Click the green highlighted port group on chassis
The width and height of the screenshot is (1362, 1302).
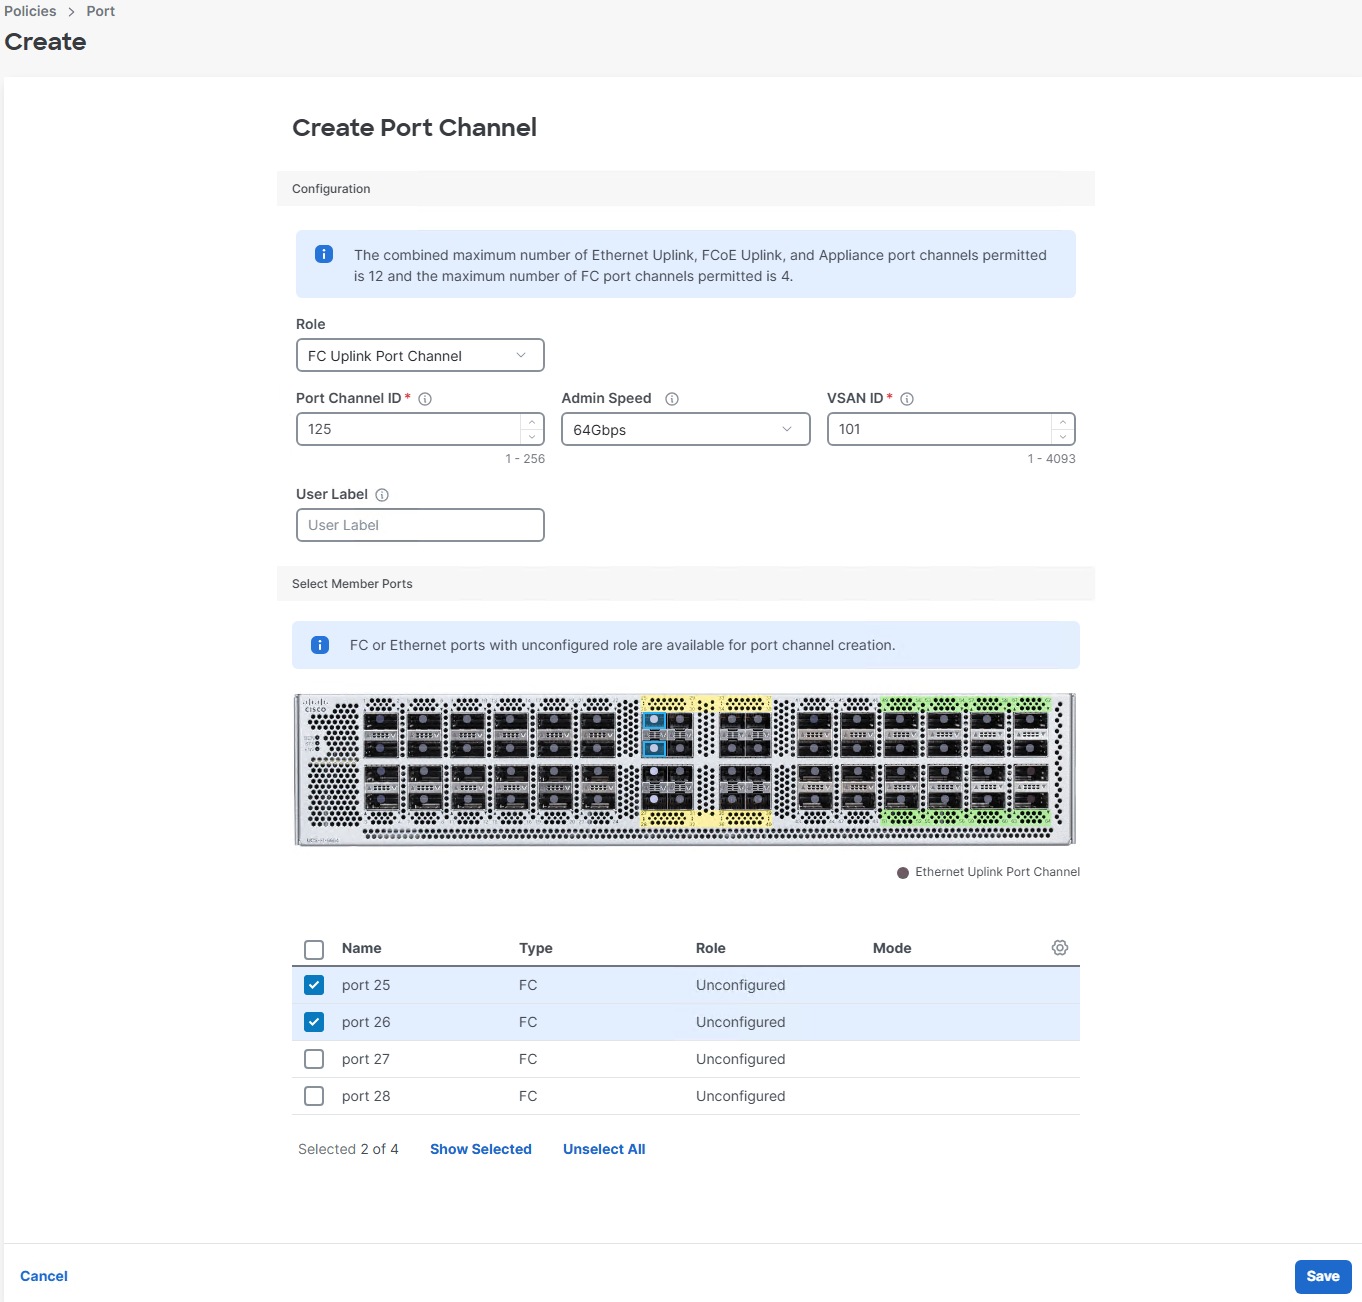pyautogui.click(x=965, y=762)
